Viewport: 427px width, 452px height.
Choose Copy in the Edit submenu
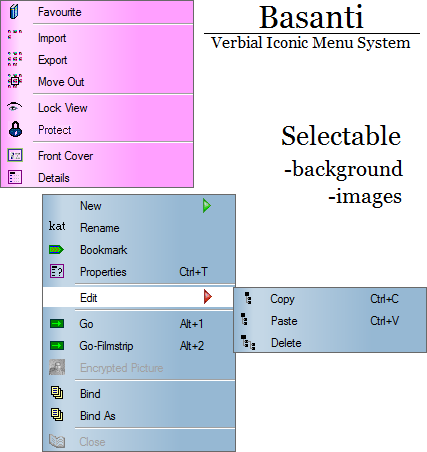[x=330, y=299]
